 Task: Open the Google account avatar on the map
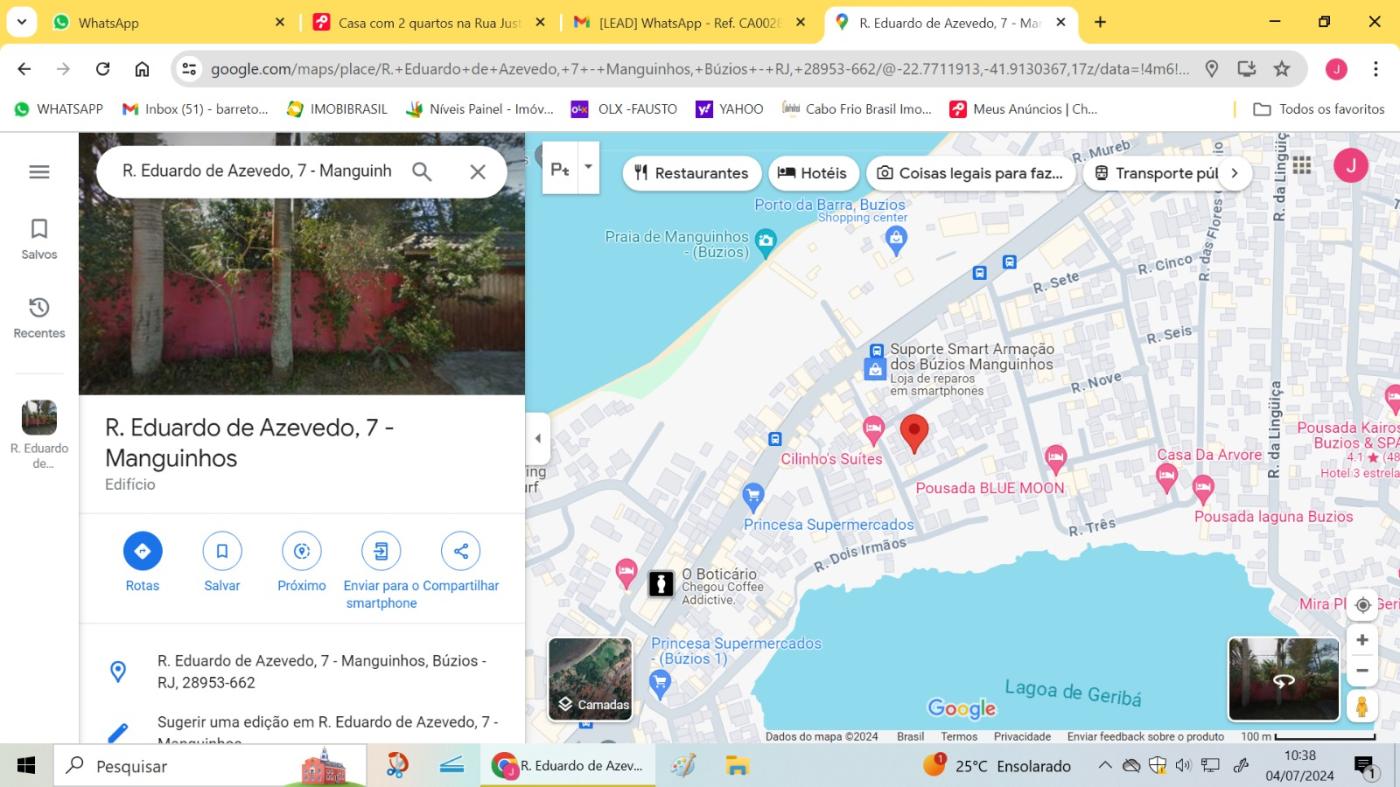[1351, 165]
